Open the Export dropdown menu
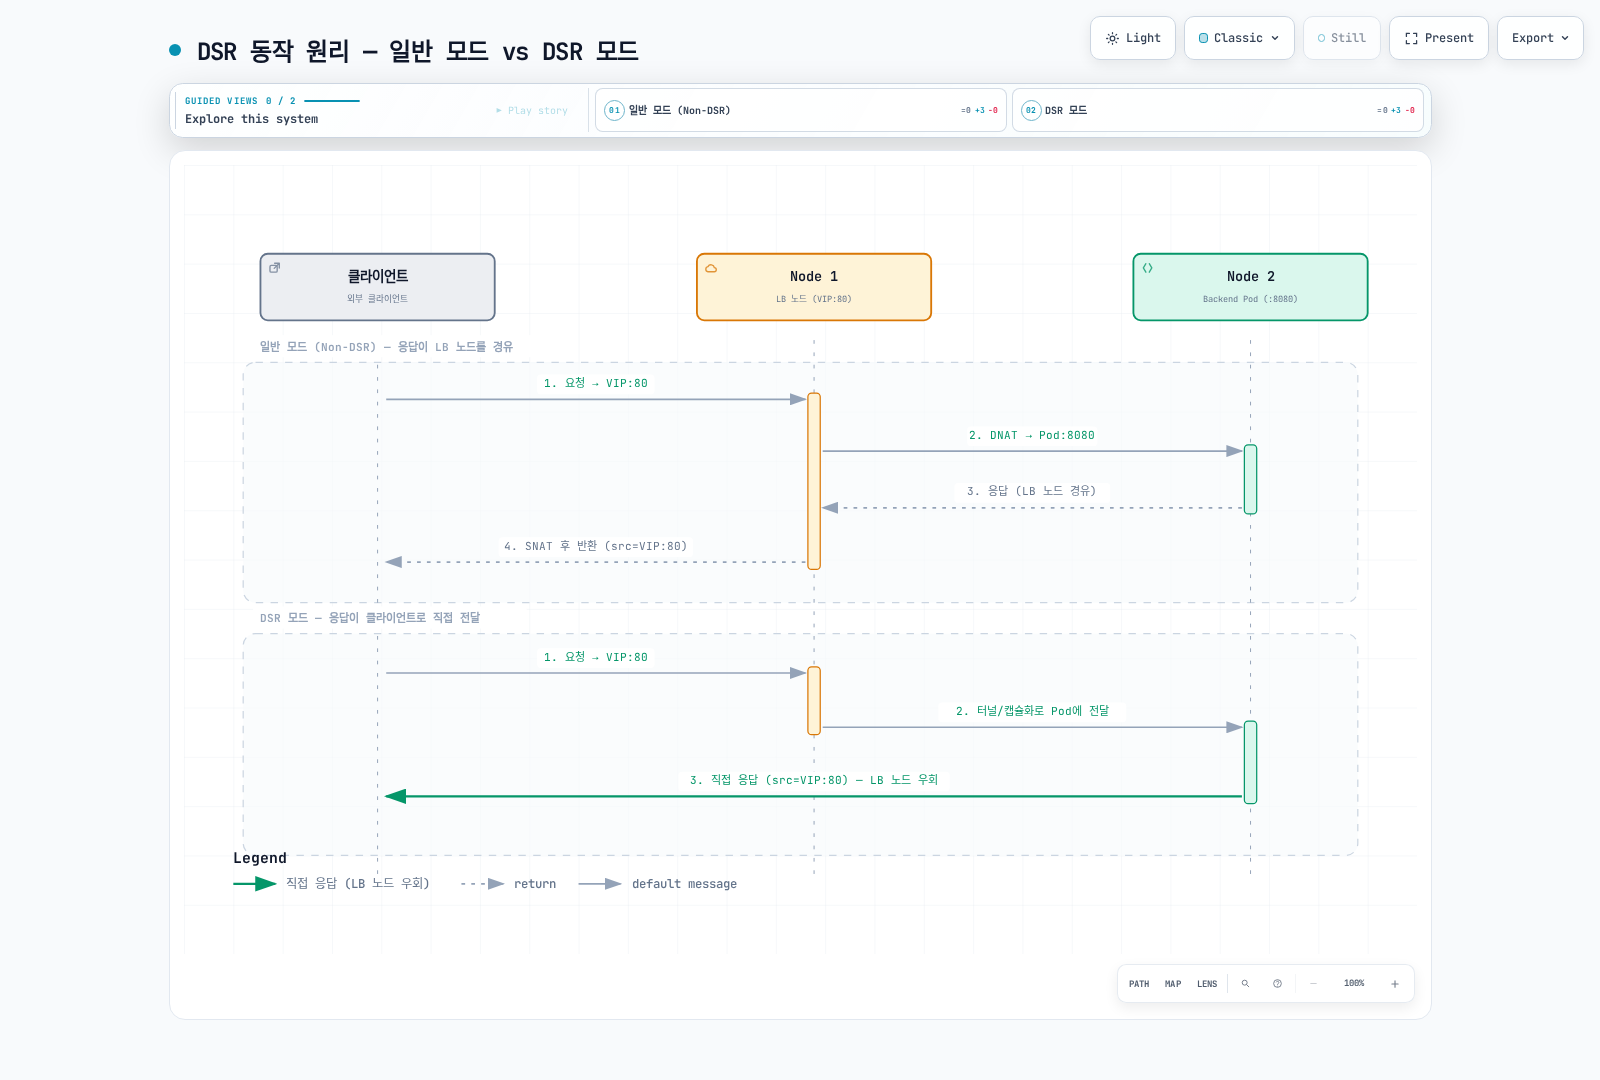 click(x=1540, y=38)
